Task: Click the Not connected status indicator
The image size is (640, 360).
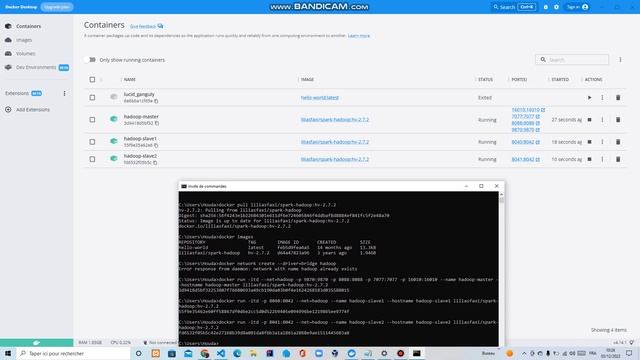Action: tap(160, 342)
